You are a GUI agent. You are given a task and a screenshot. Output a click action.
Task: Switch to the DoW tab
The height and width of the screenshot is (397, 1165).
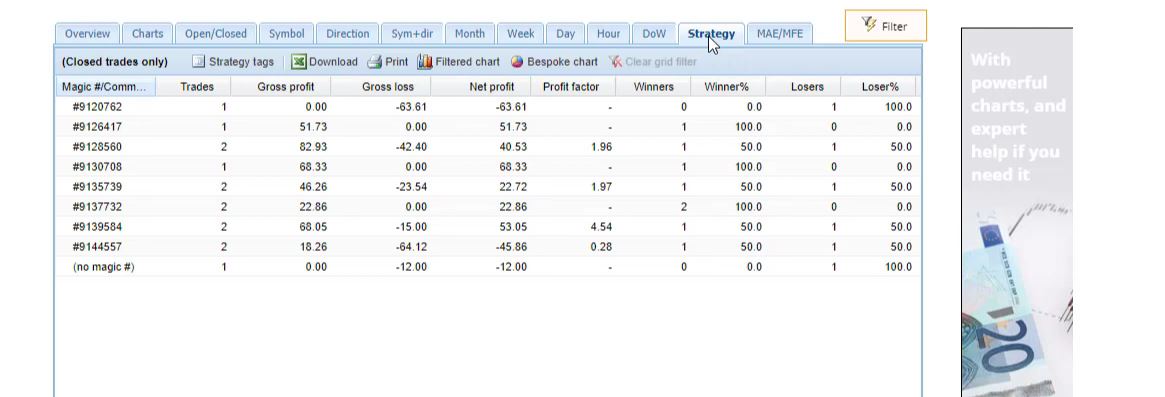pos(654,33)
